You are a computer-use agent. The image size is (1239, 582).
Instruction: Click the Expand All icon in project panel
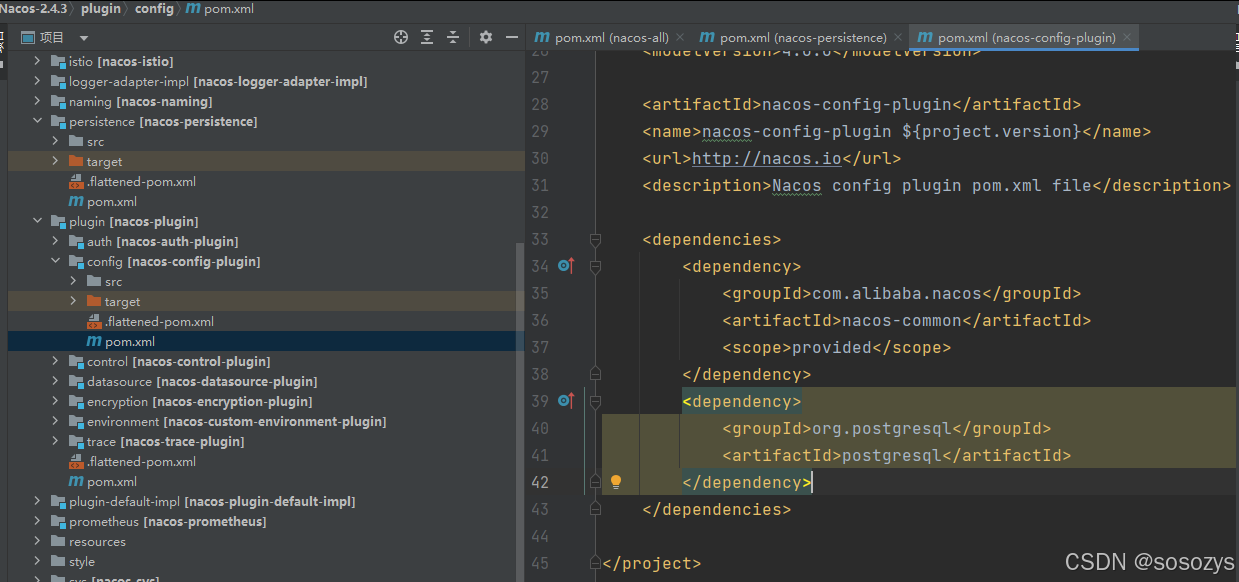pyautogui.click(x=427, y=37)
